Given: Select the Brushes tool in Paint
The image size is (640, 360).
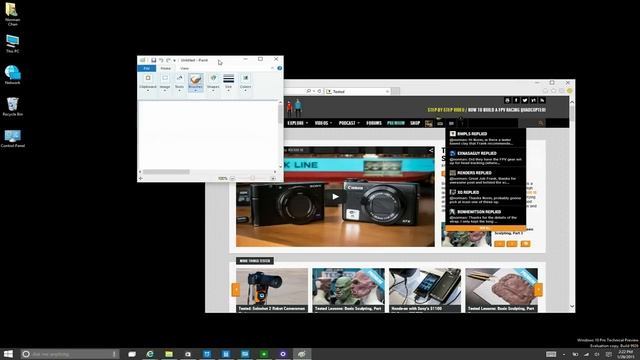Looking at the screenshot, I should coord(196,81).
